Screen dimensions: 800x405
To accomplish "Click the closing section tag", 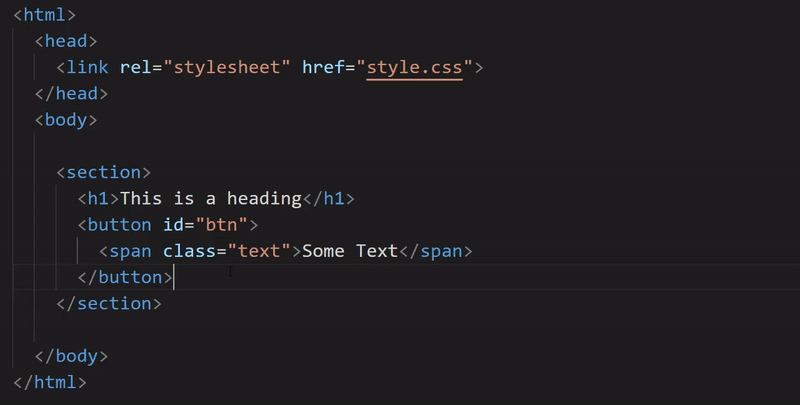I will click(109, 303).
